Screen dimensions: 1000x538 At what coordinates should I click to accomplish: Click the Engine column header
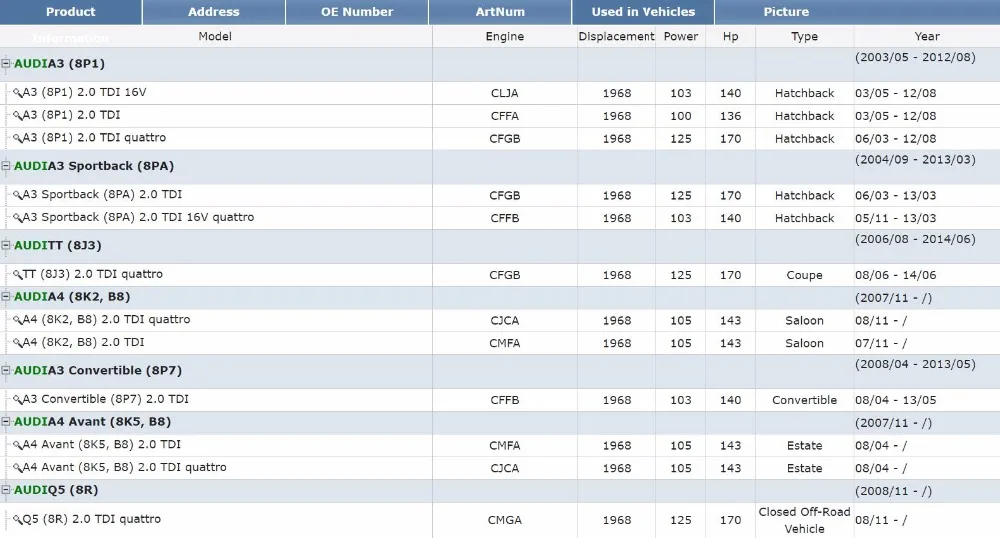pyautogui.click(x=504, y=36)
